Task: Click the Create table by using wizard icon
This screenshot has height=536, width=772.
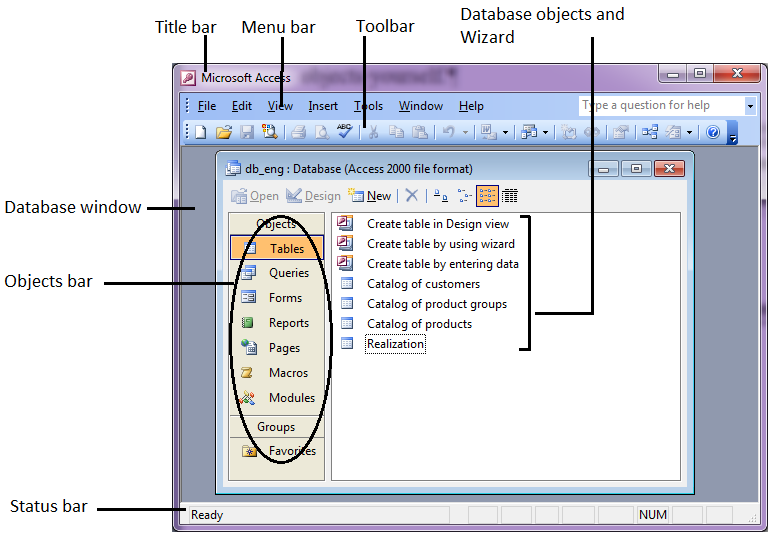Action: point(345,243)
